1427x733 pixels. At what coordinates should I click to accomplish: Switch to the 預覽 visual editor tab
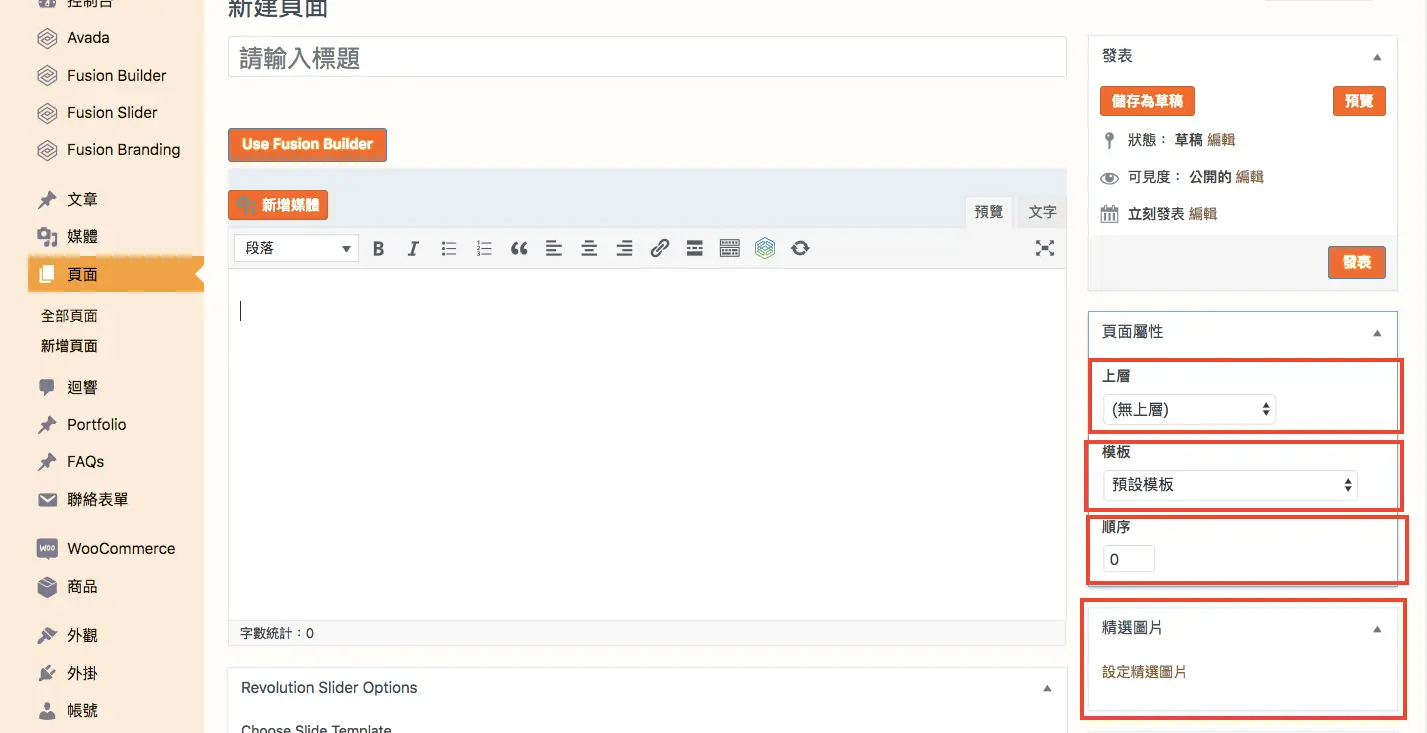click(988, 212)
